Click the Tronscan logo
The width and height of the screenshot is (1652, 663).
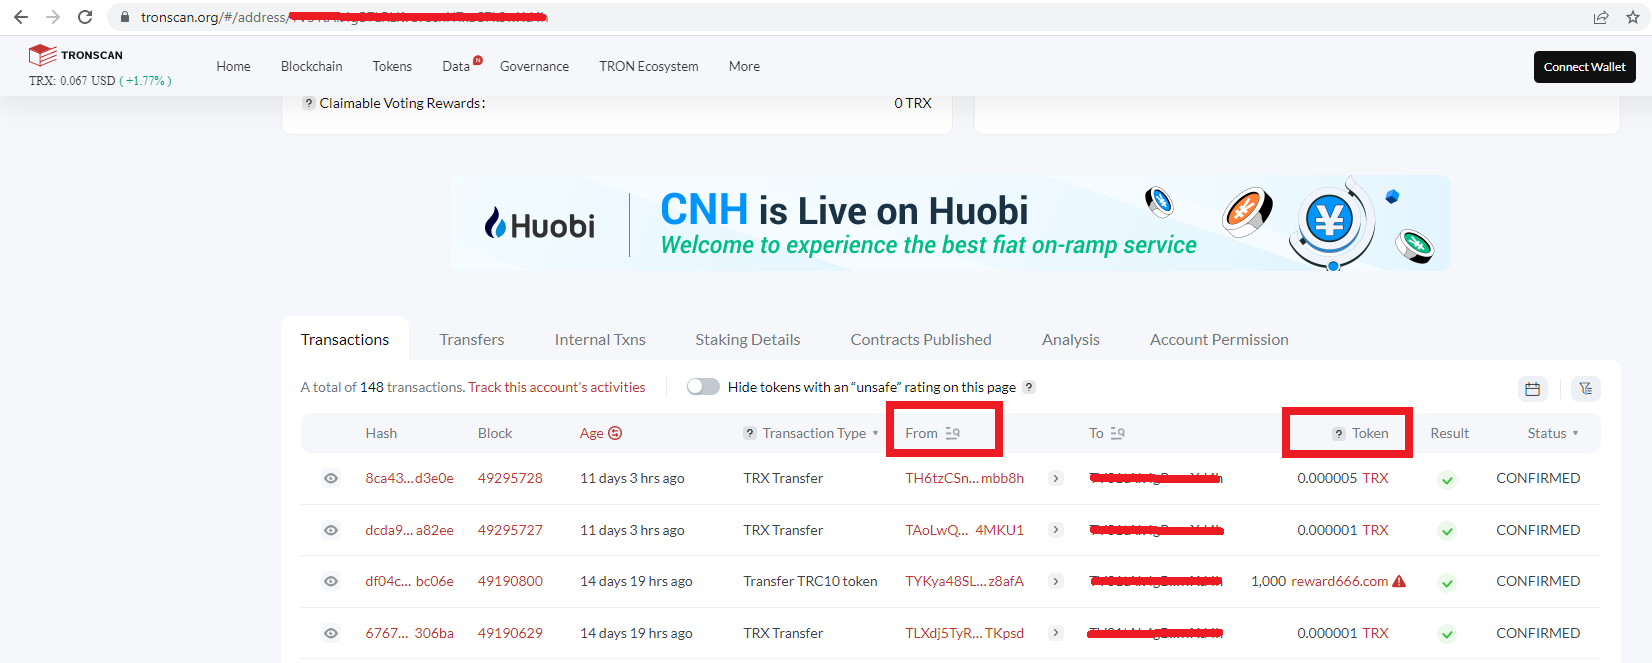(x=76, y=55)
